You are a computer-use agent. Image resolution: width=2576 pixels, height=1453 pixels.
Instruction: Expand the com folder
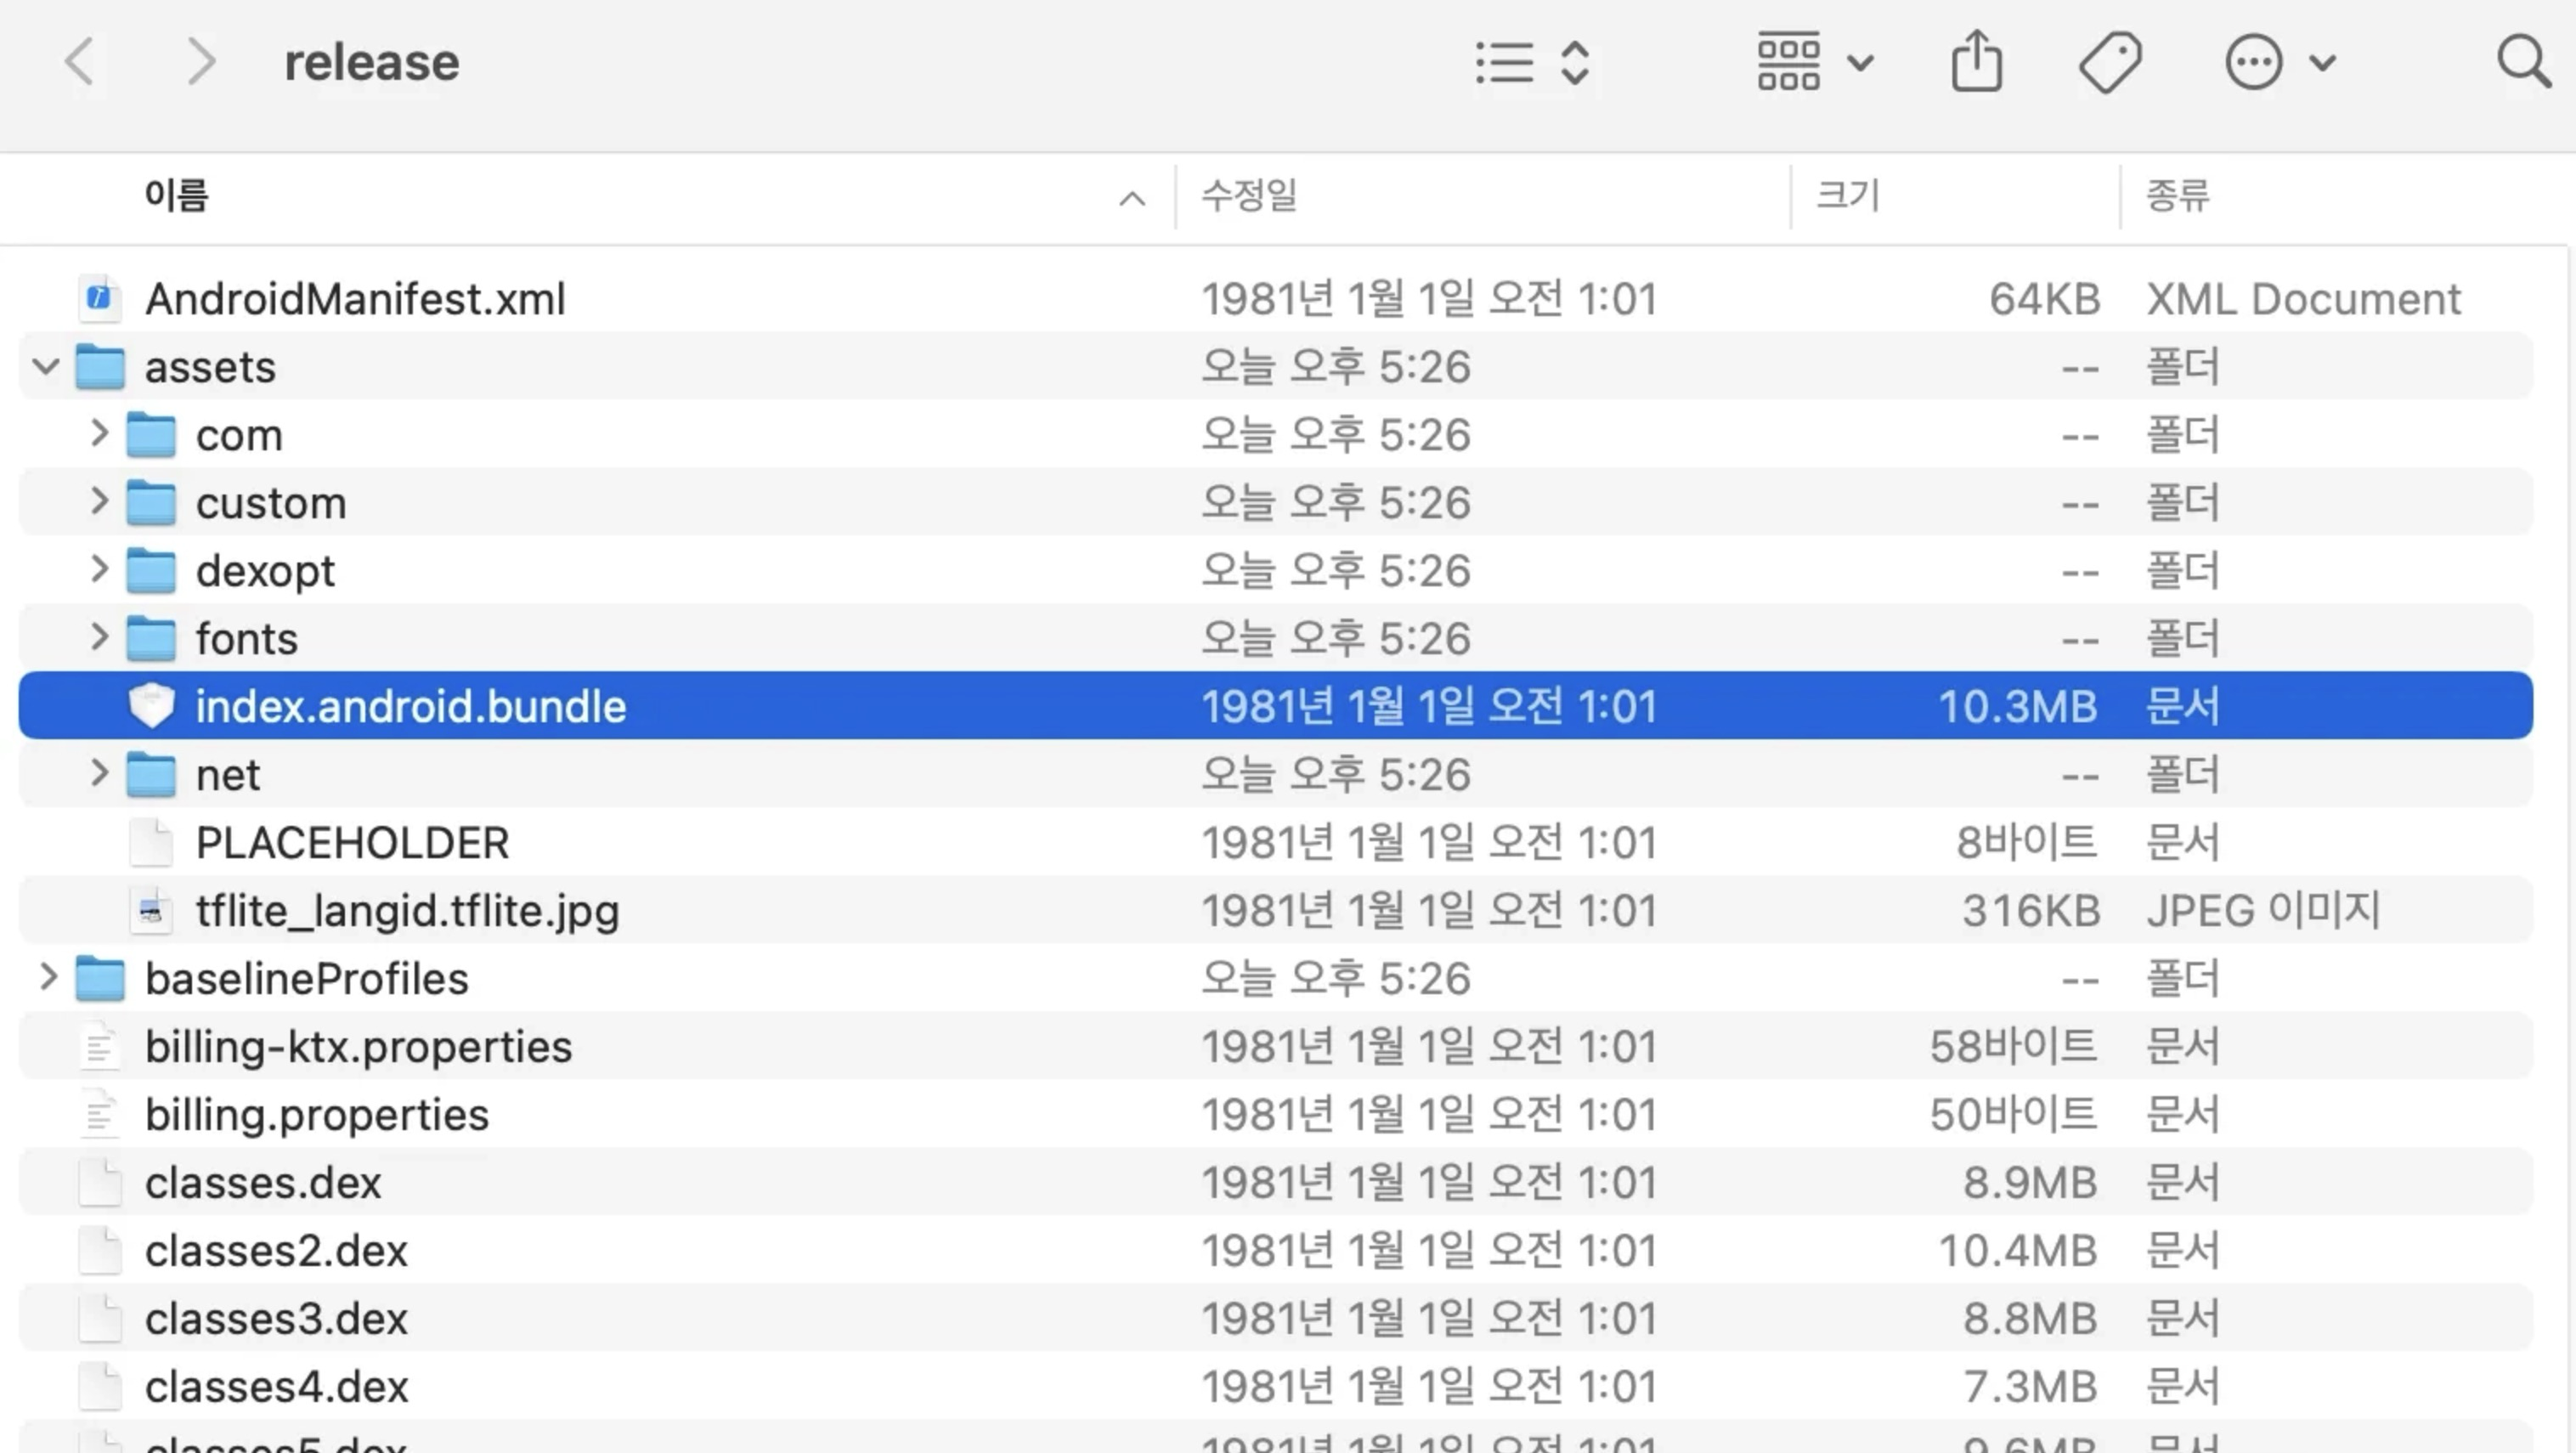click(98, 434)
